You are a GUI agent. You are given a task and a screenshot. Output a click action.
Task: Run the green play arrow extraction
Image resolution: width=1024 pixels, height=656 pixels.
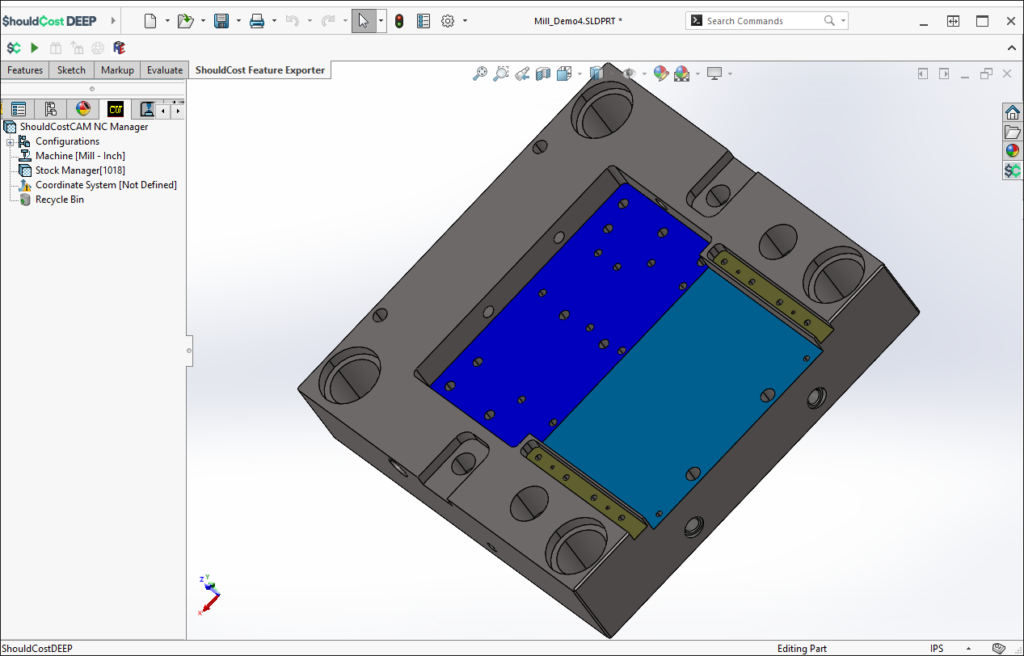[33, 48]
